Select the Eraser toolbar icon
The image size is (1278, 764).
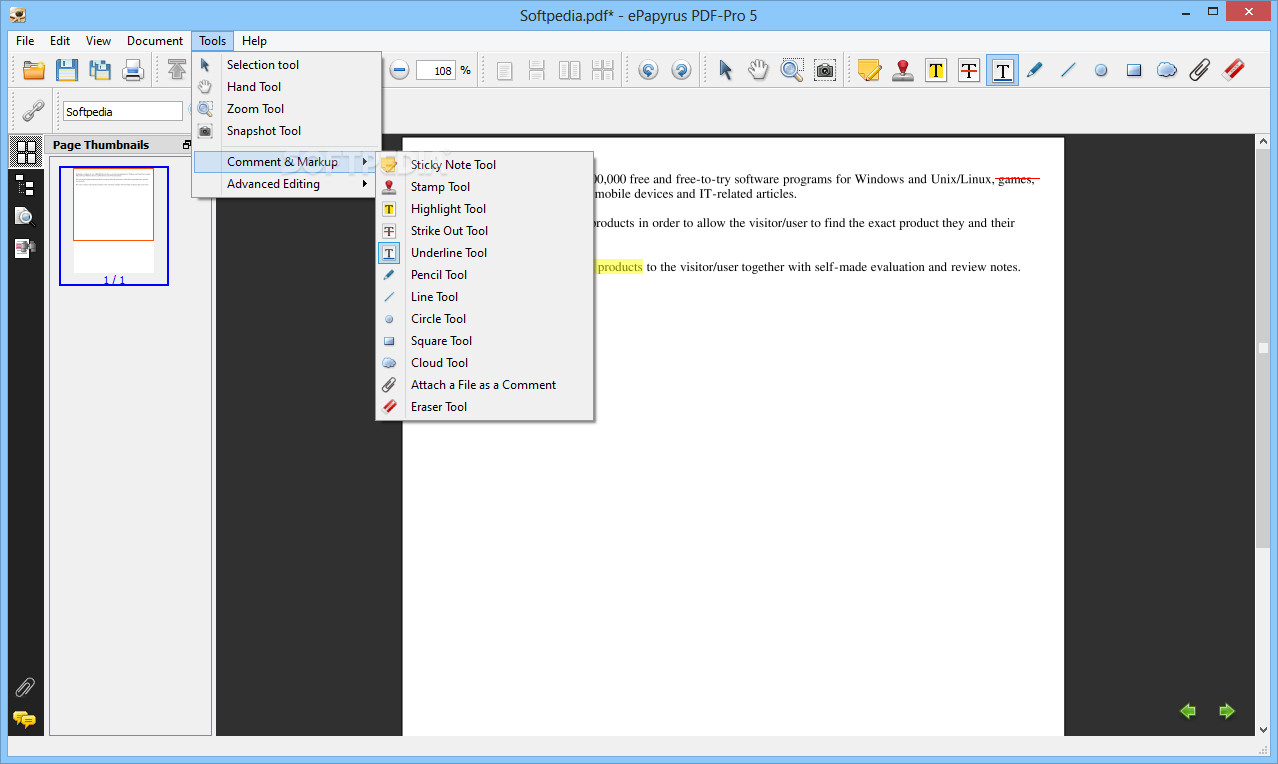(1234, 70)
